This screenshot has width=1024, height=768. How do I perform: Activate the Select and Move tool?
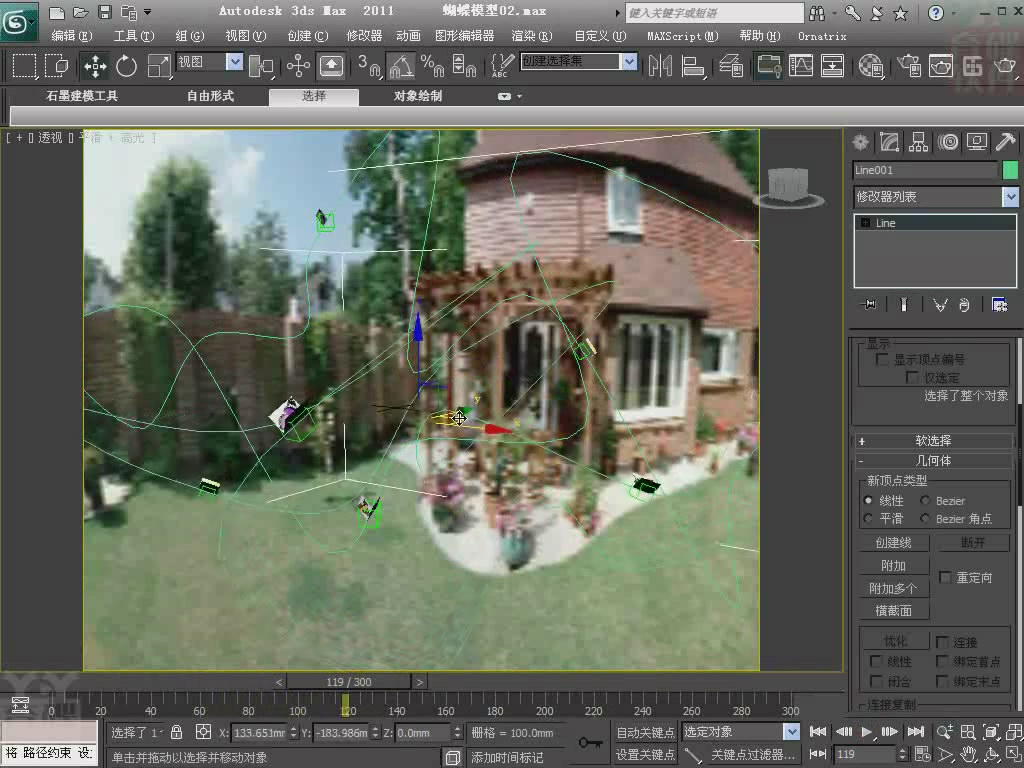[95, 65]
